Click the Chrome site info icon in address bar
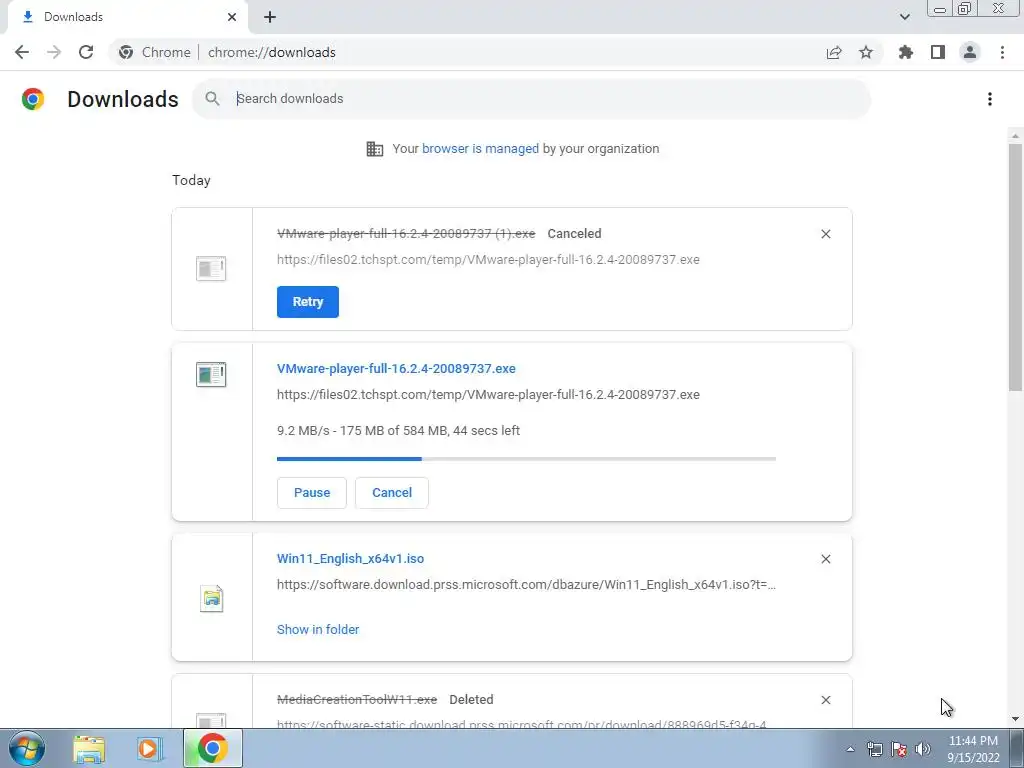Viewport: 1024px width, 768px height. [126, 52]
